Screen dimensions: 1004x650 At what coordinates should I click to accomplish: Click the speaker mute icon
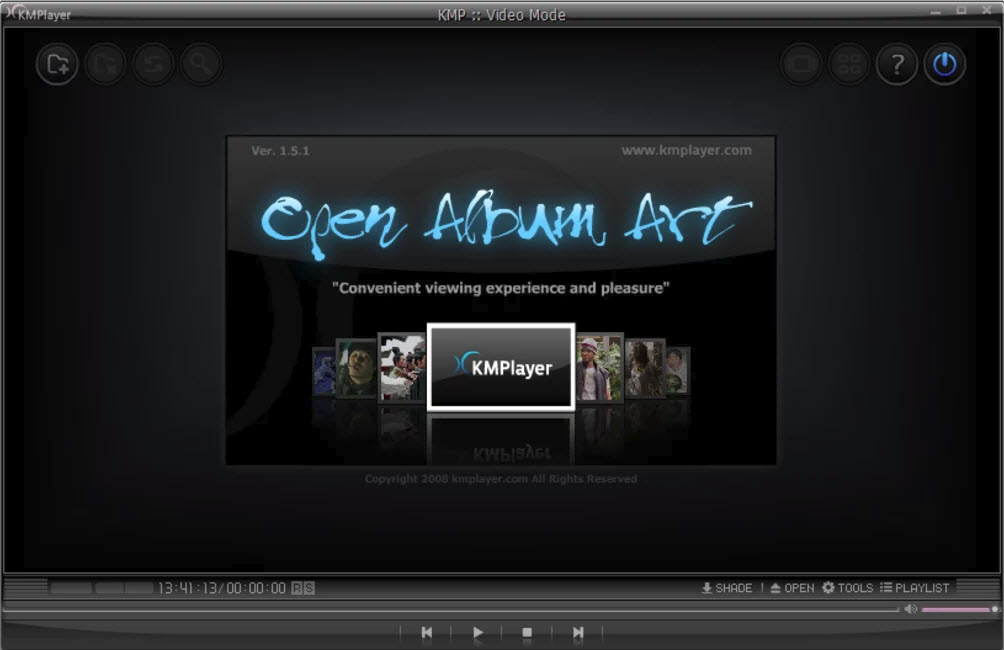click(x=911, y=609)
